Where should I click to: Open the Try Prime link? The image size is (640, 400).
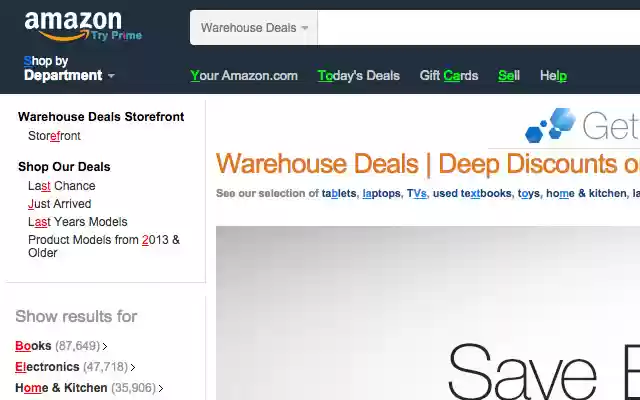click(x=116, y=36)
